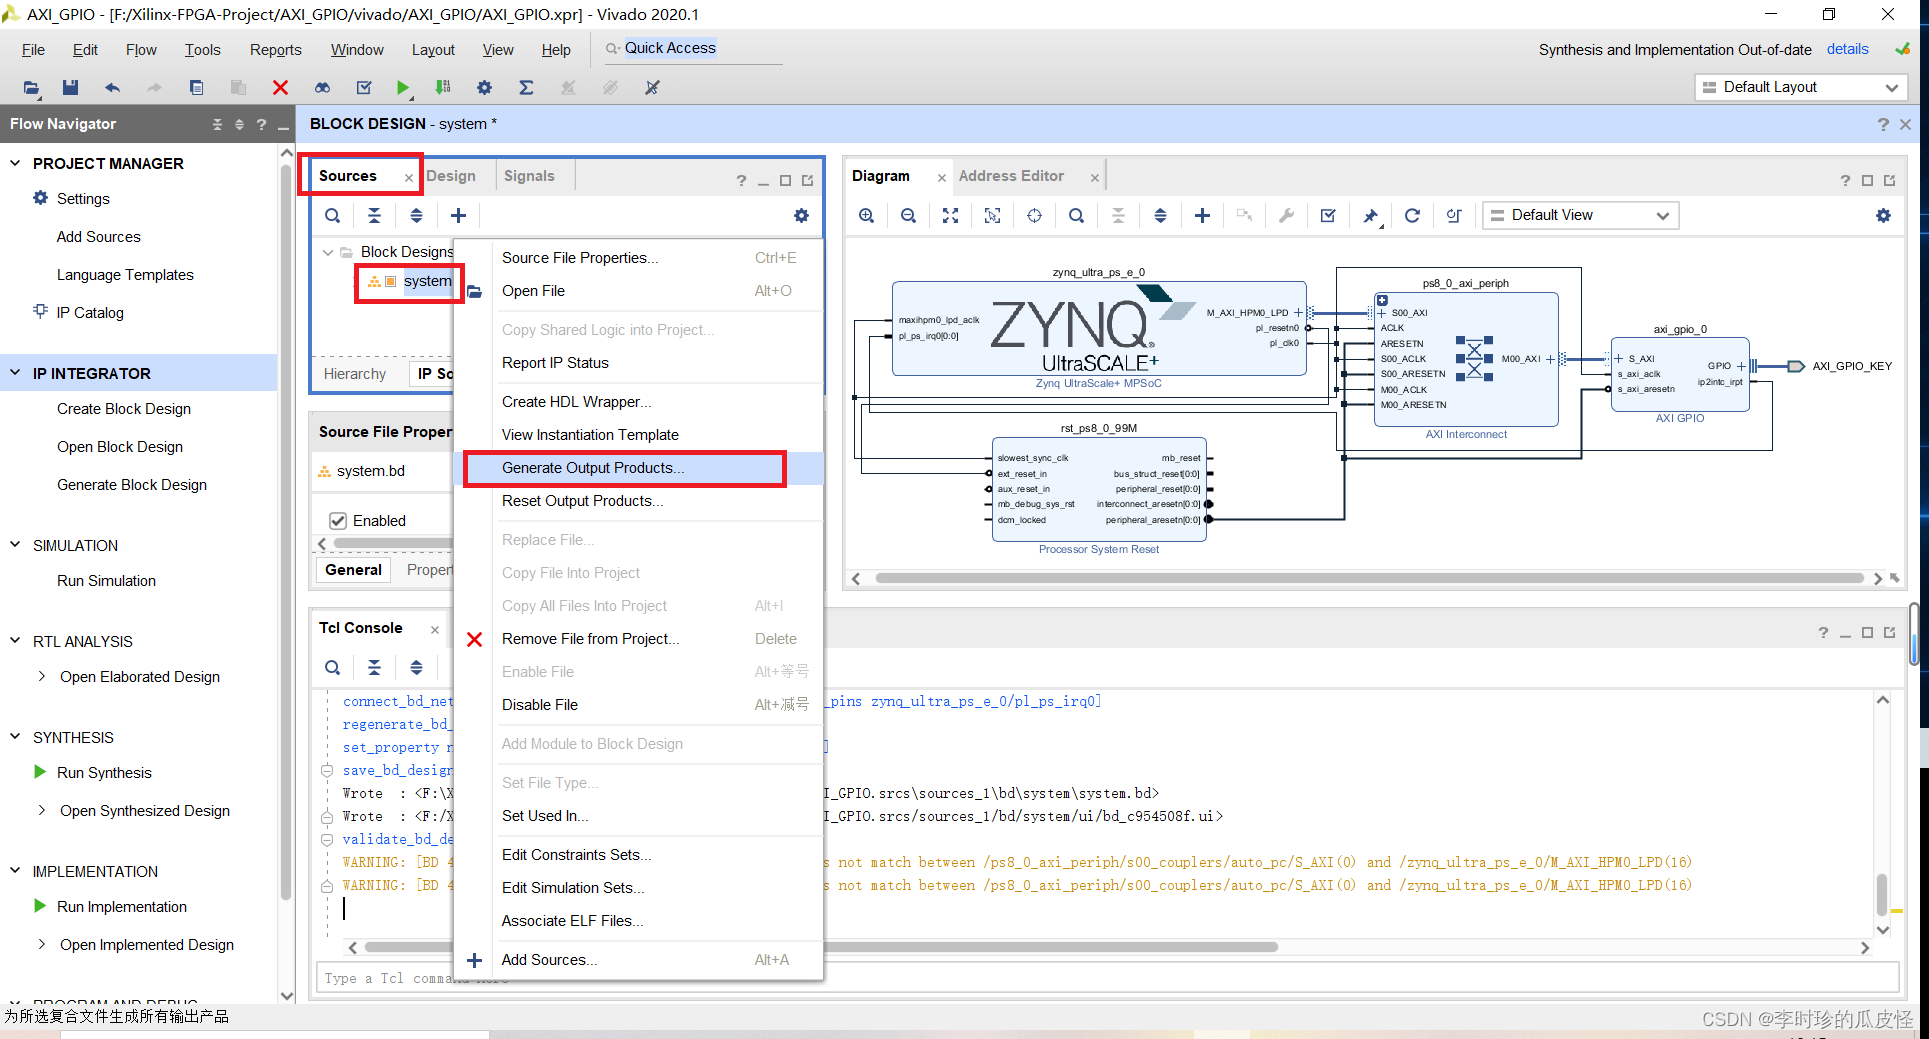Zoom in on the Diagram
This screenshot has height=1039, width=1929.
tap(867, 216)
